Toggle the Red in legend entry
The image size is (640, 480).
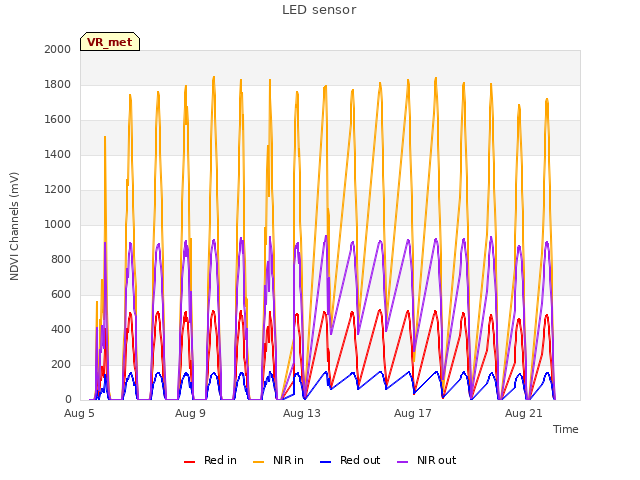(x=211, y=460)
